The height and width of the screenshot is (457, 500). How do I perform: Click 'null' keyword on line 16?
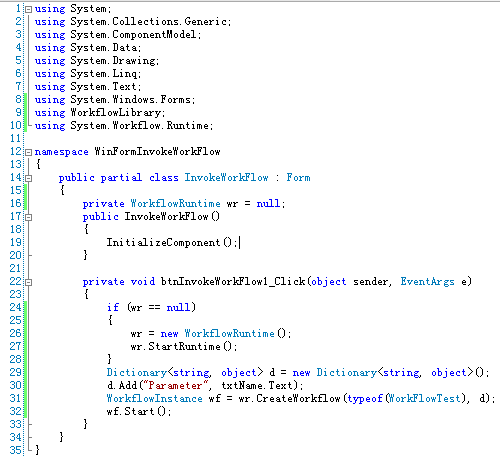pos(268,204)
